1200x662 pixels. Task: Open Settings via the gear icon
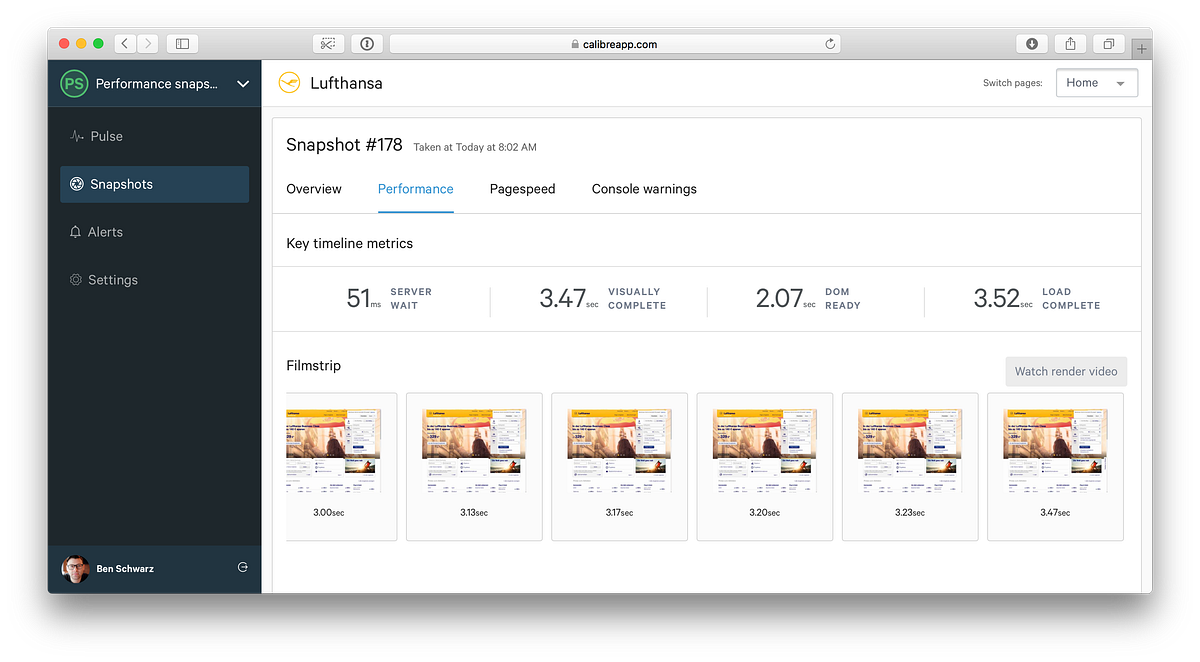[x=74, y=280]
